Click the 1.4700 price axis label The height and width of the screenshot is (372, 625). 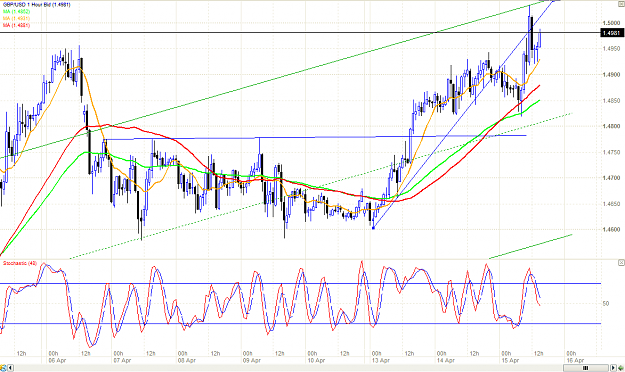point(611,178)
